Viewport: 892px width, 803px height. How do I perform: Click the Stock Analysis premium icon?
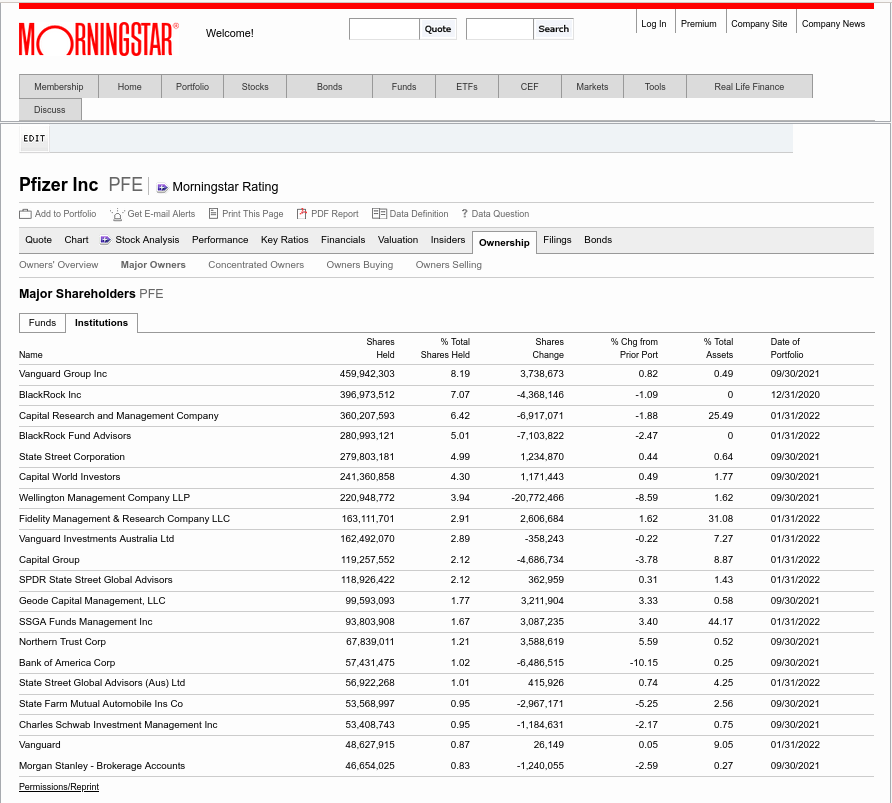(x=105, y=240)
